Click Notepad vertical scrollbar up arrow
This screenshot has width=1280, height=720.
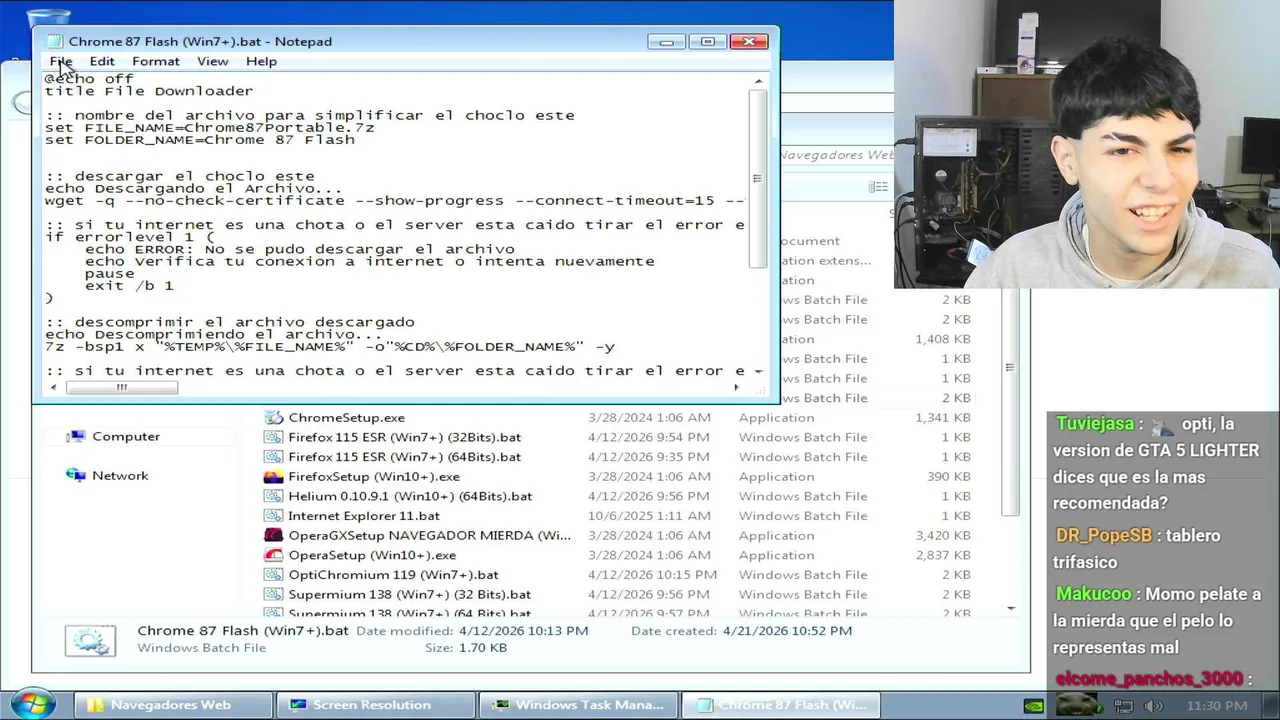pos(758,82)
